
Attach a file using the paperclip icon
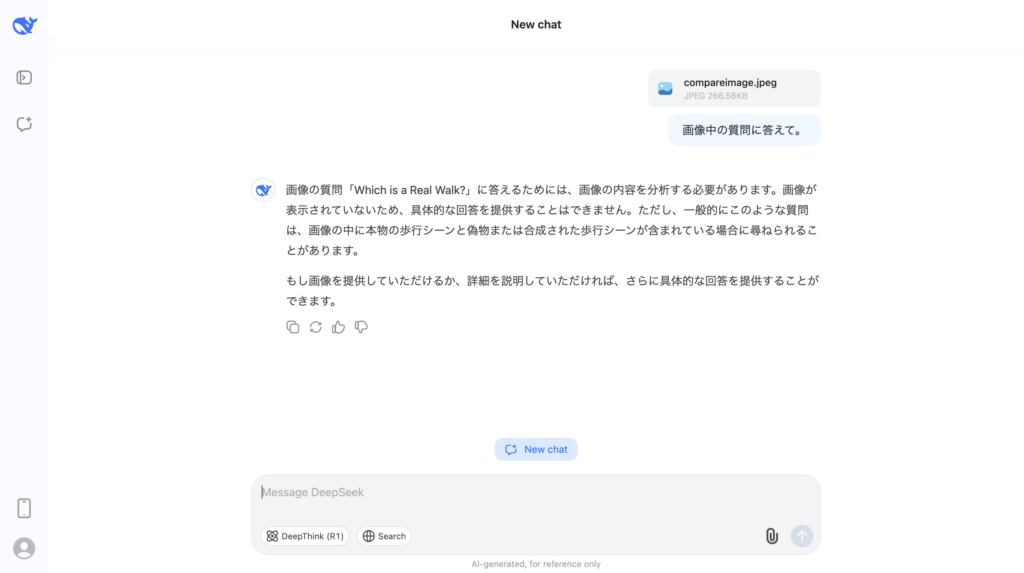tap(771, 536)
